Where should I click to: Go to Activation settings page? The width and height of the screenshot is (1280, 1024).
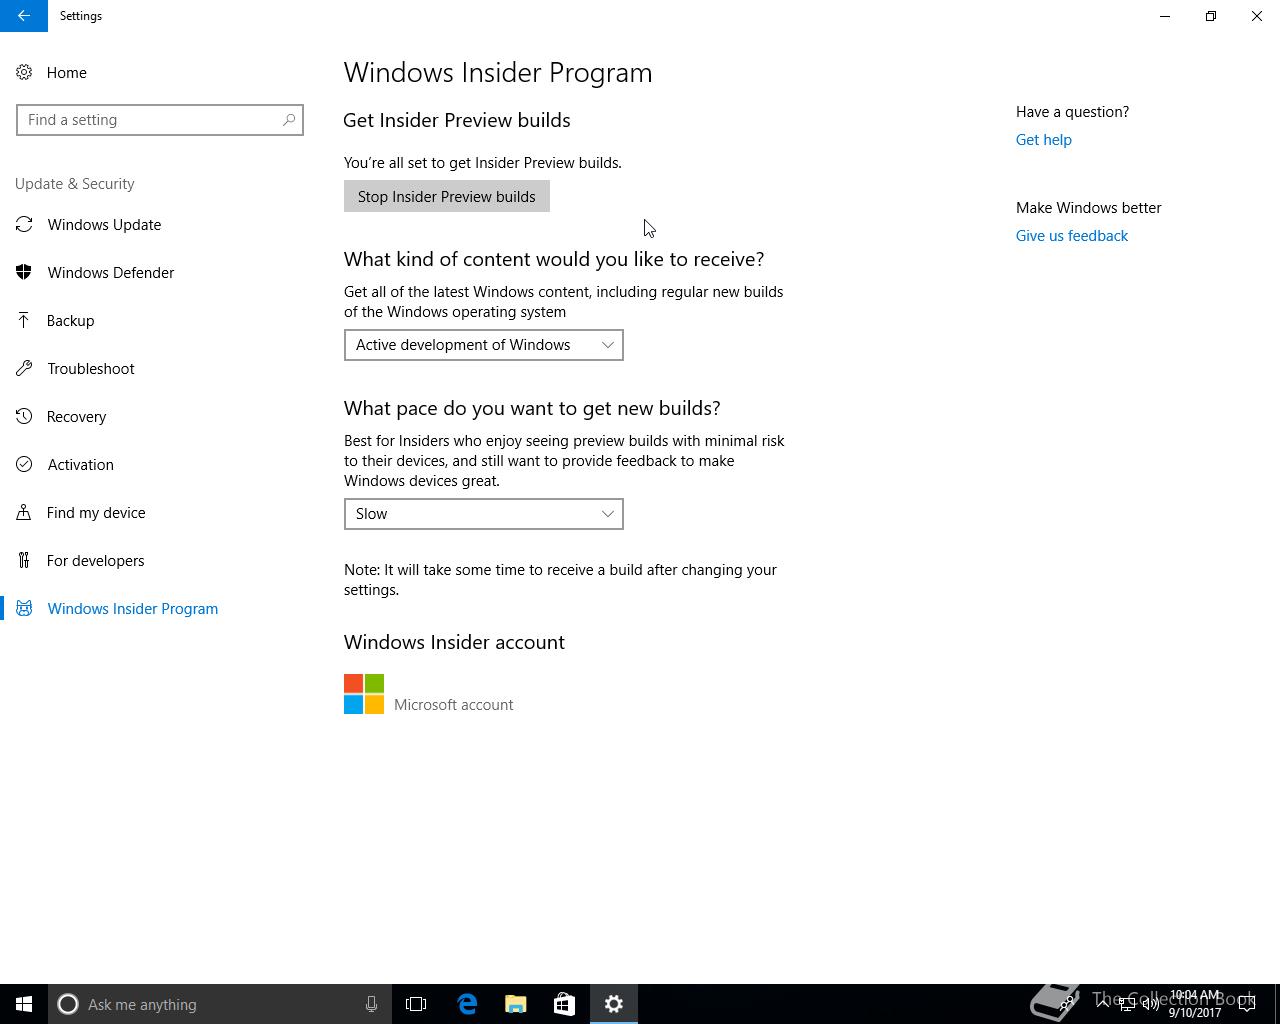click(x=80, y=464)
